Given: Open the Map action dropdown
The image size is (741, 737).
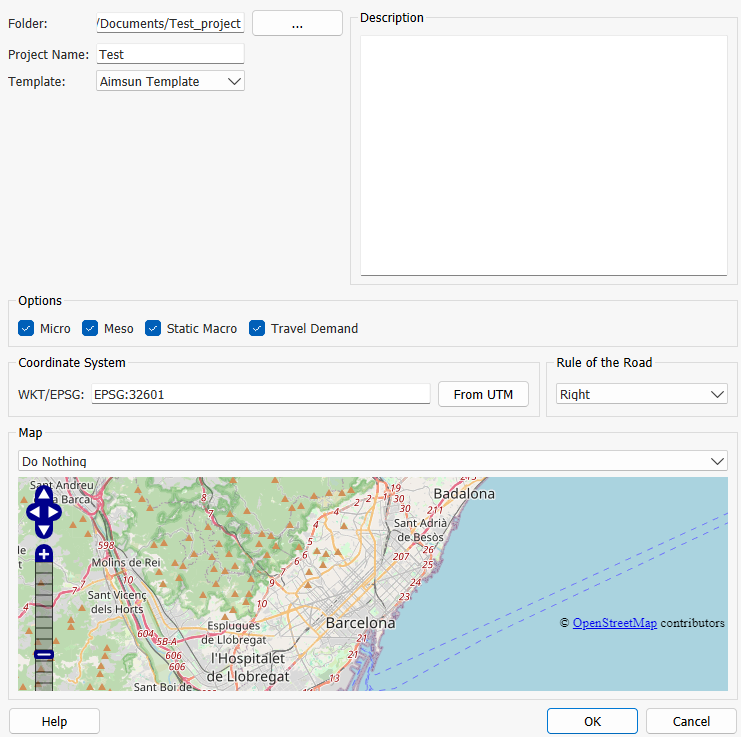Looking at the screenshot, I should (372, 461).
